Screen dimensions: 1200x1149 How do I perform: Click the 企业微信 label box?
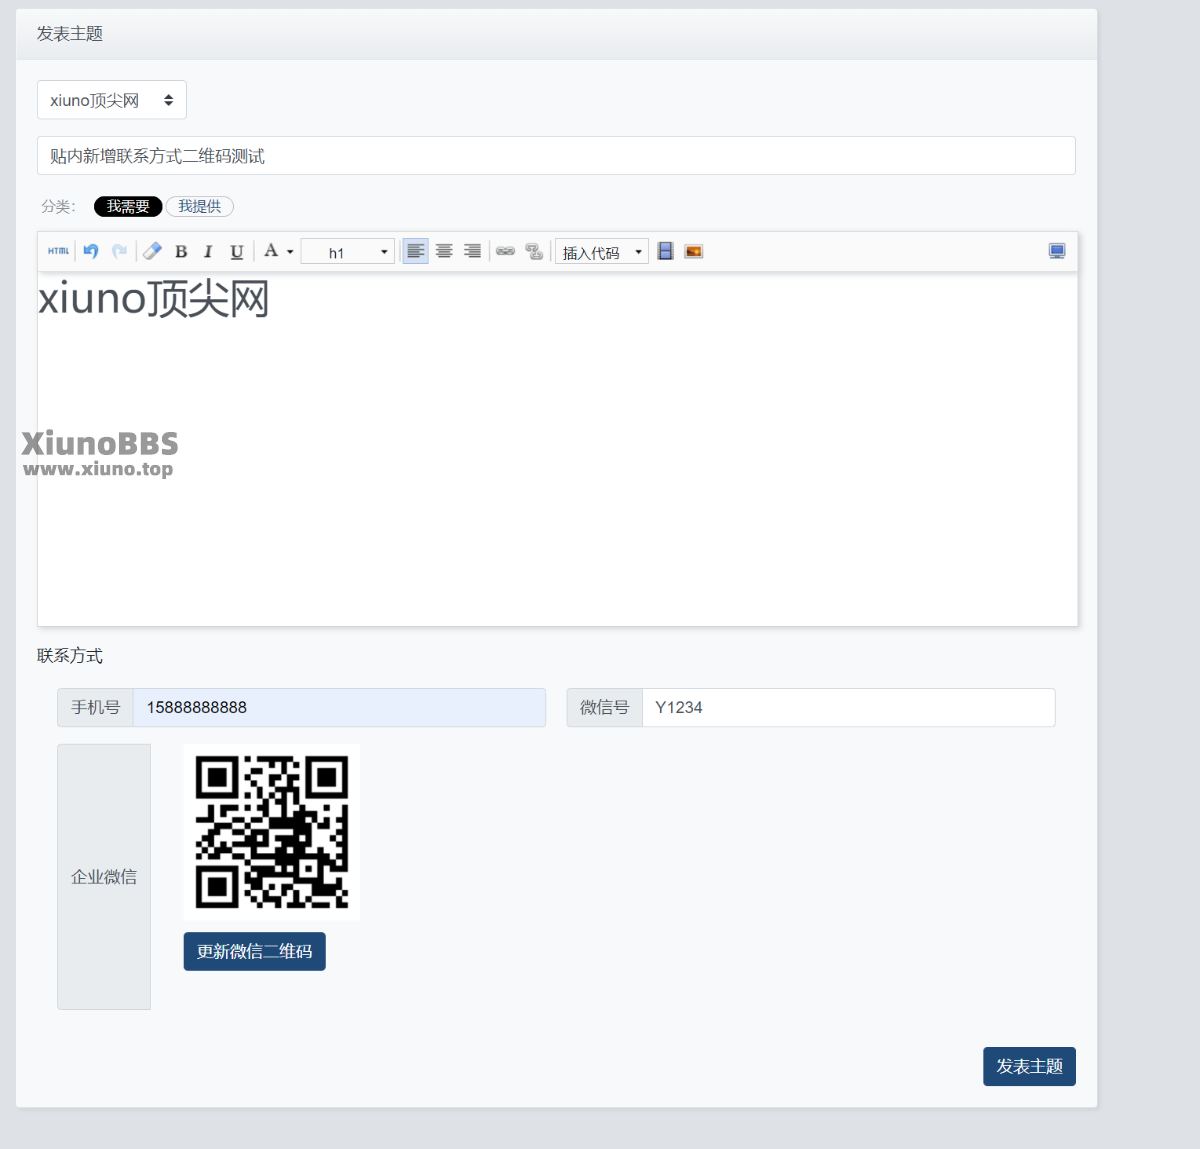tap(104, 877)
